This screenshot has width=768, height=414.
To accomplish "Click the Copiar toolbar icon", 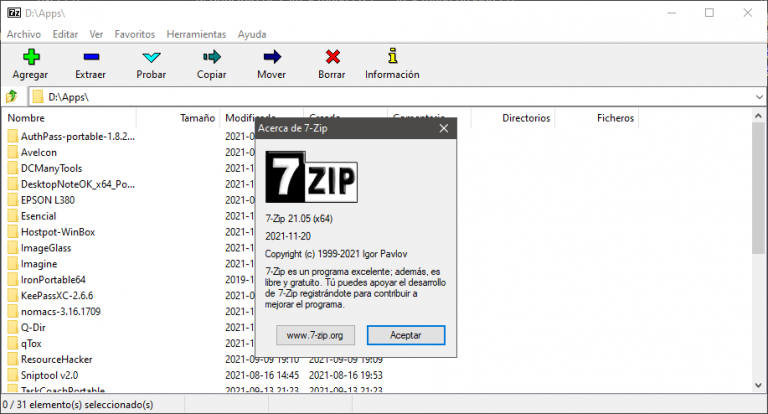I will pyautogui.click(x=211, y=57).
